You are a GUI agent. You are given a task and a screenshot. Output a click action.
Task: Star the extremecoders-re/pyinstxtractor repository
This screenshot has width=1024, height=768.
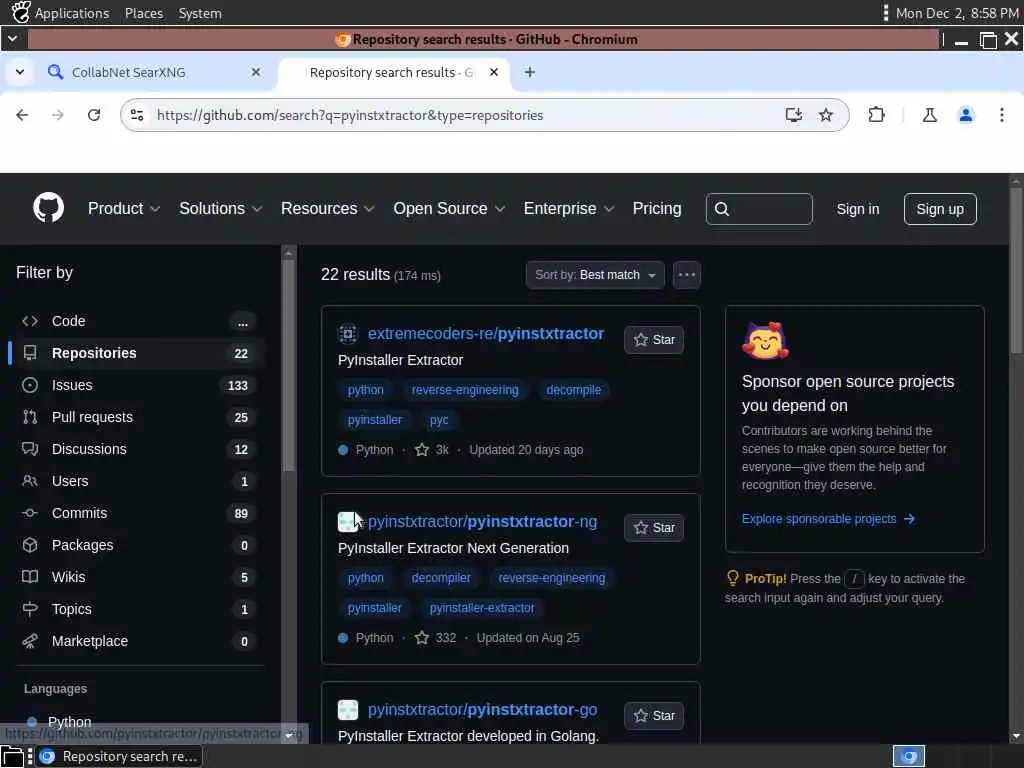654,340
